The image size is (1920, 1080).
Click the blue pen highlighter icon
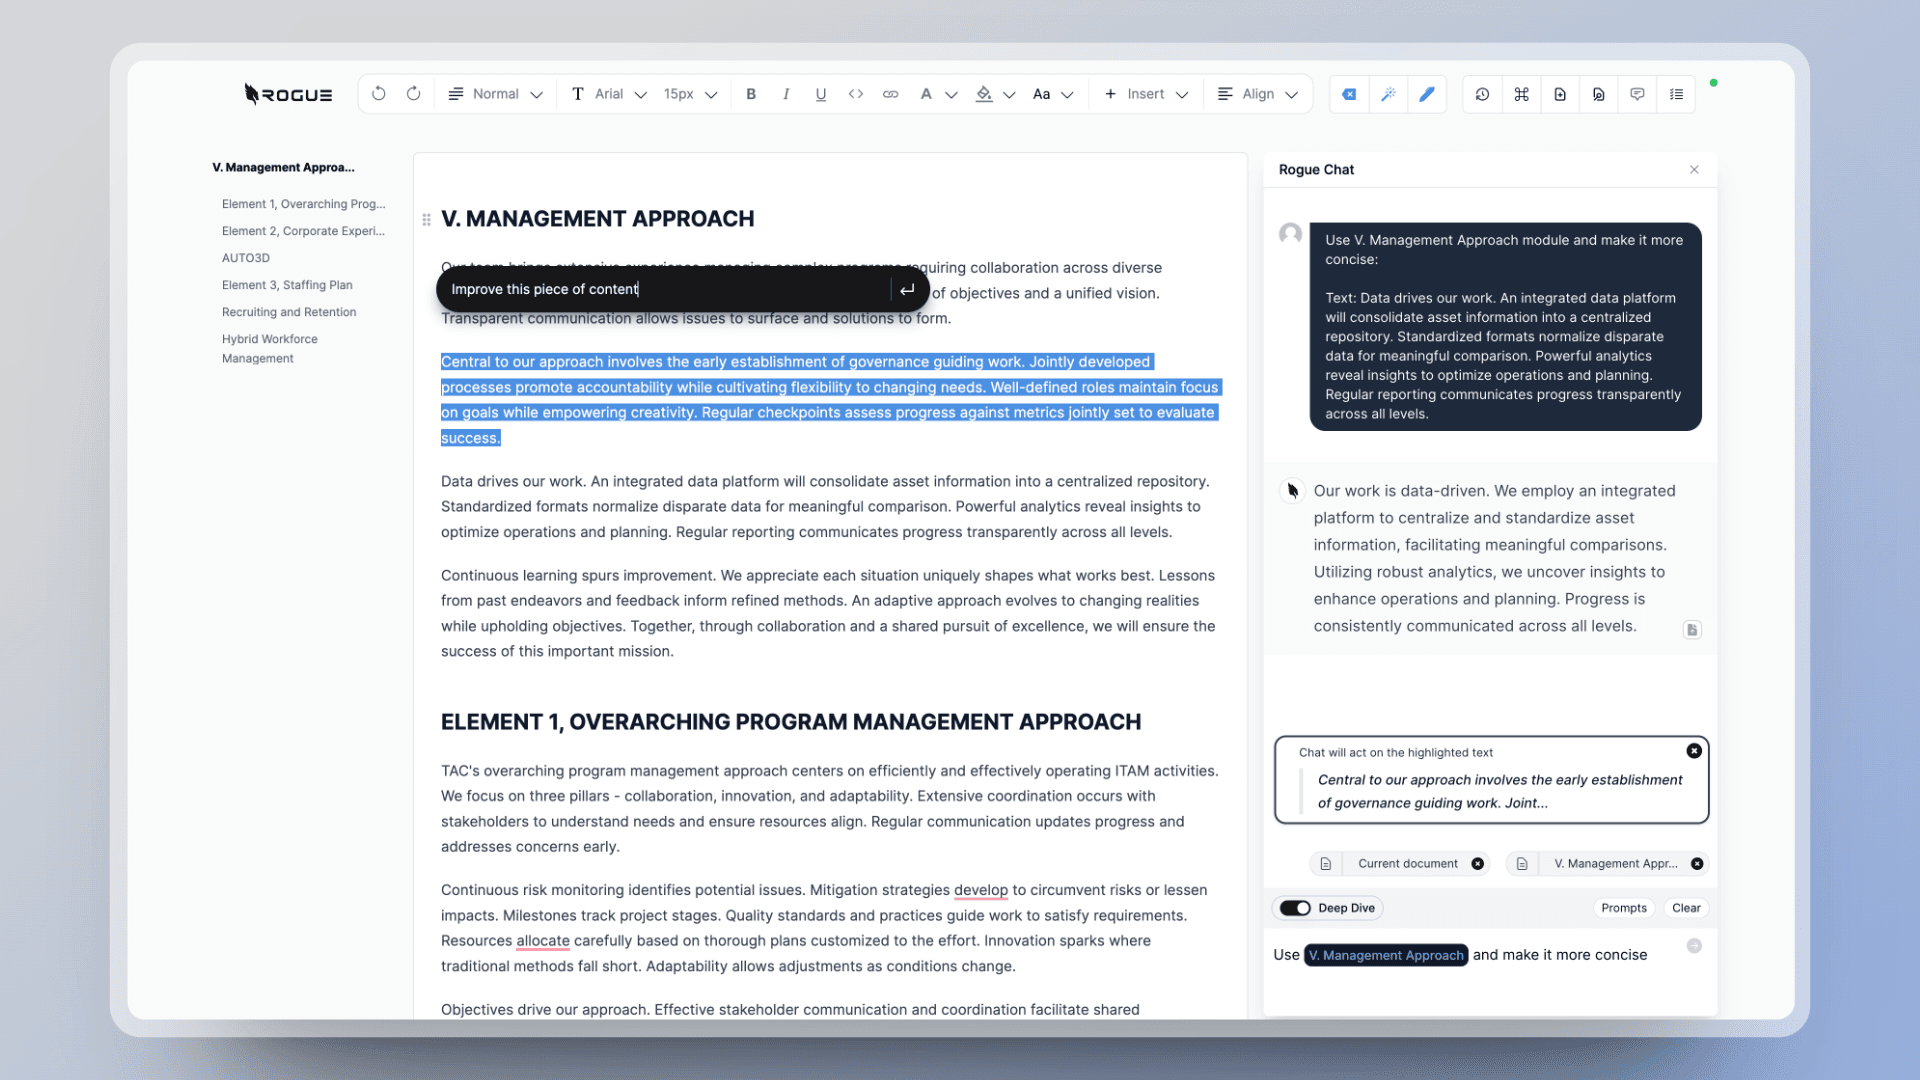[1427, 94]
